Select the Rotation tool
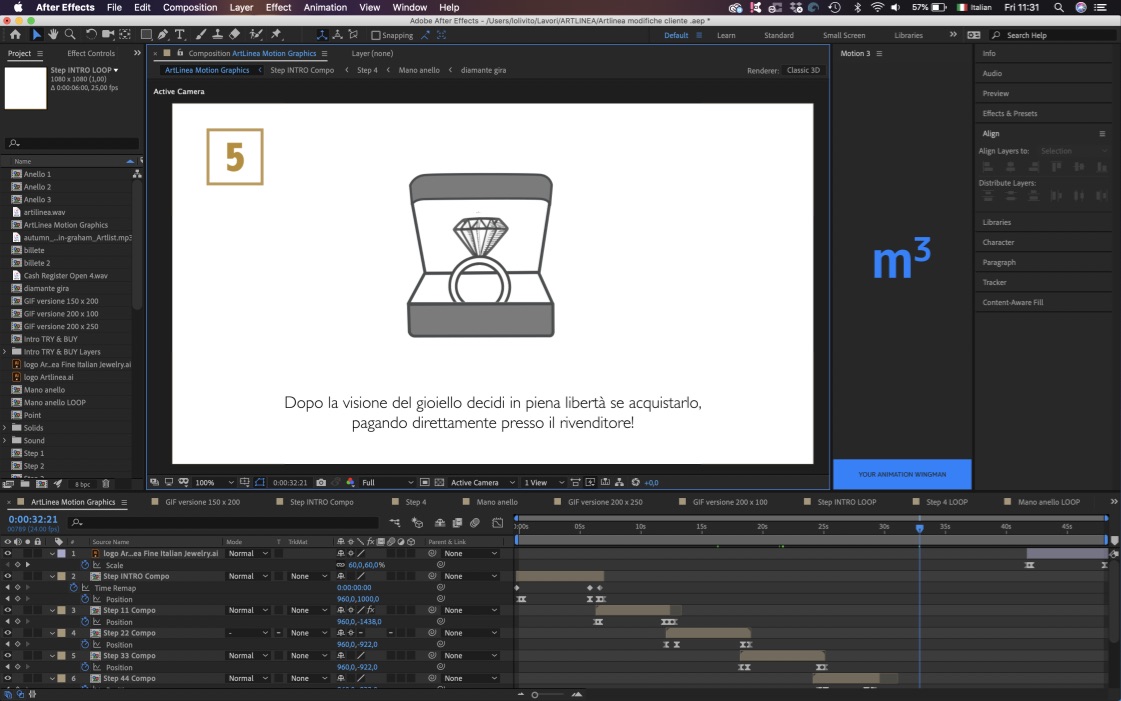The height and width of the screenshot is (701, 1121). point(91,34)
